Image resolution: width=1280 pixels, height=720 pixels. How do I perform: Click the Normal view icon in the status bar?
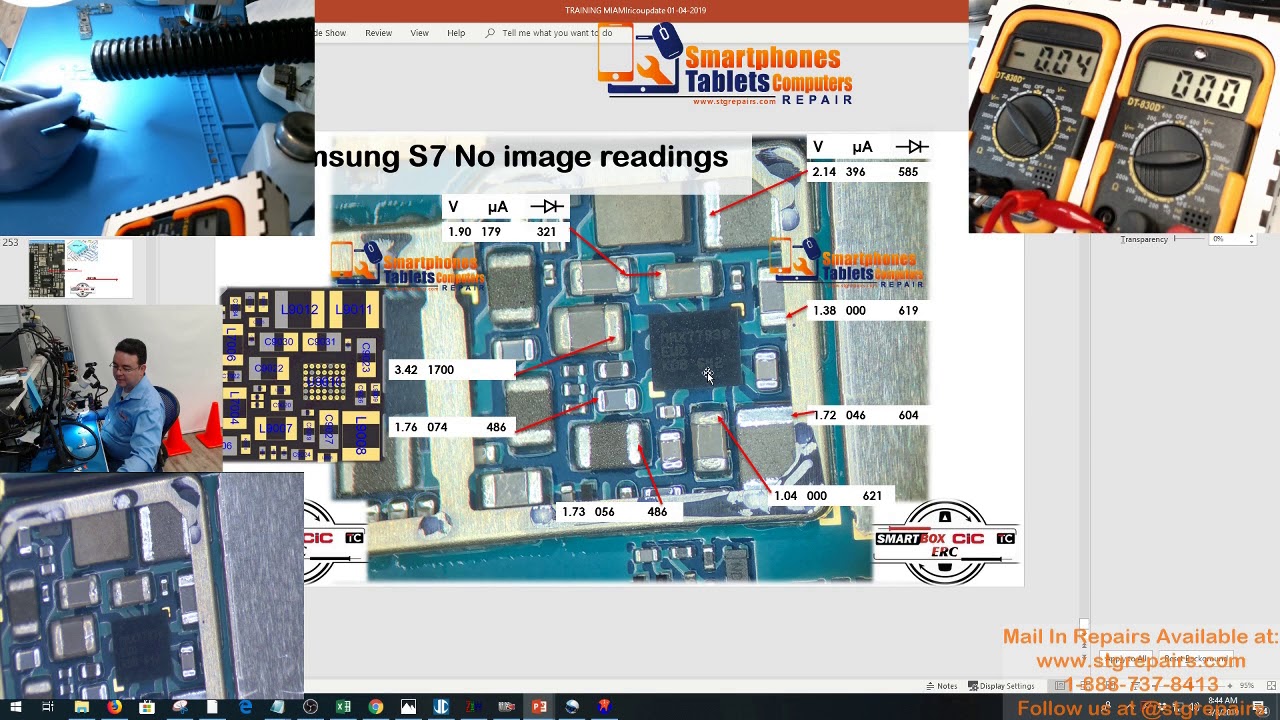1060,686
